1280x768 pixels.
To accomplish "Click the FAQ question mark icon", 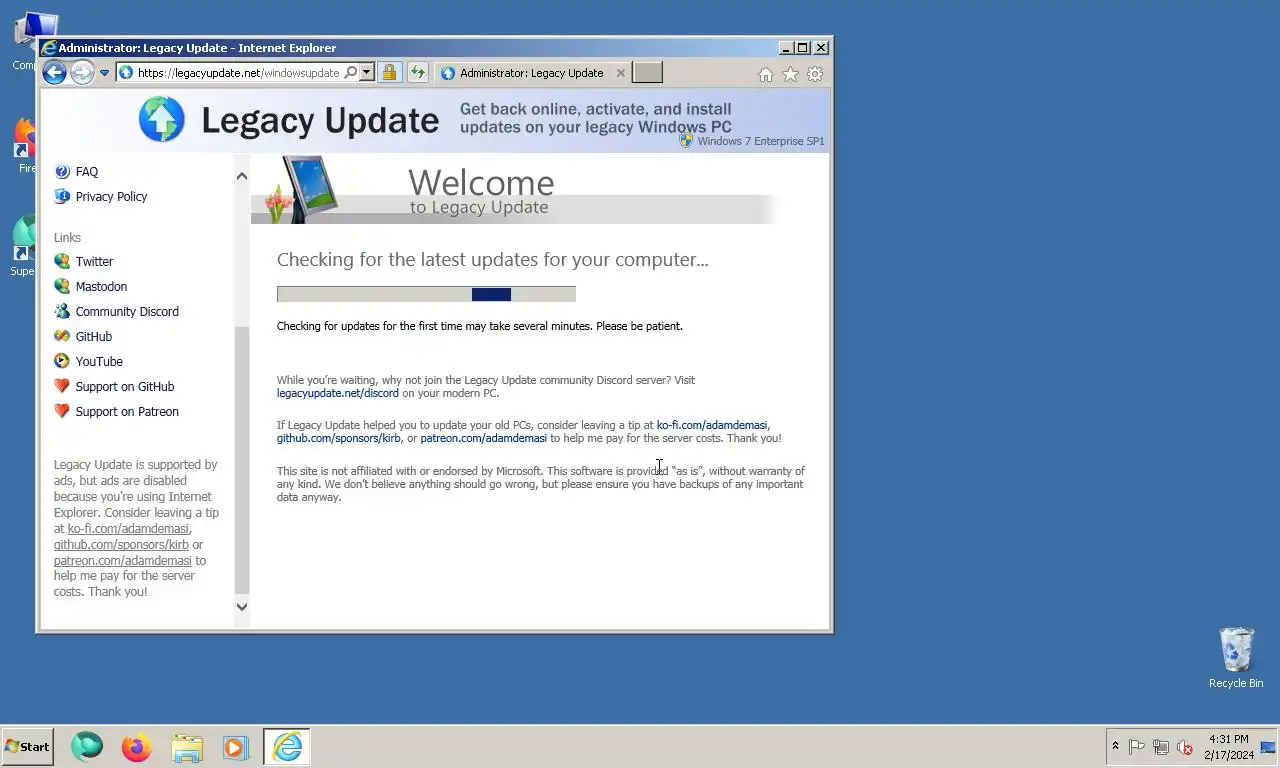I will 62,172.
